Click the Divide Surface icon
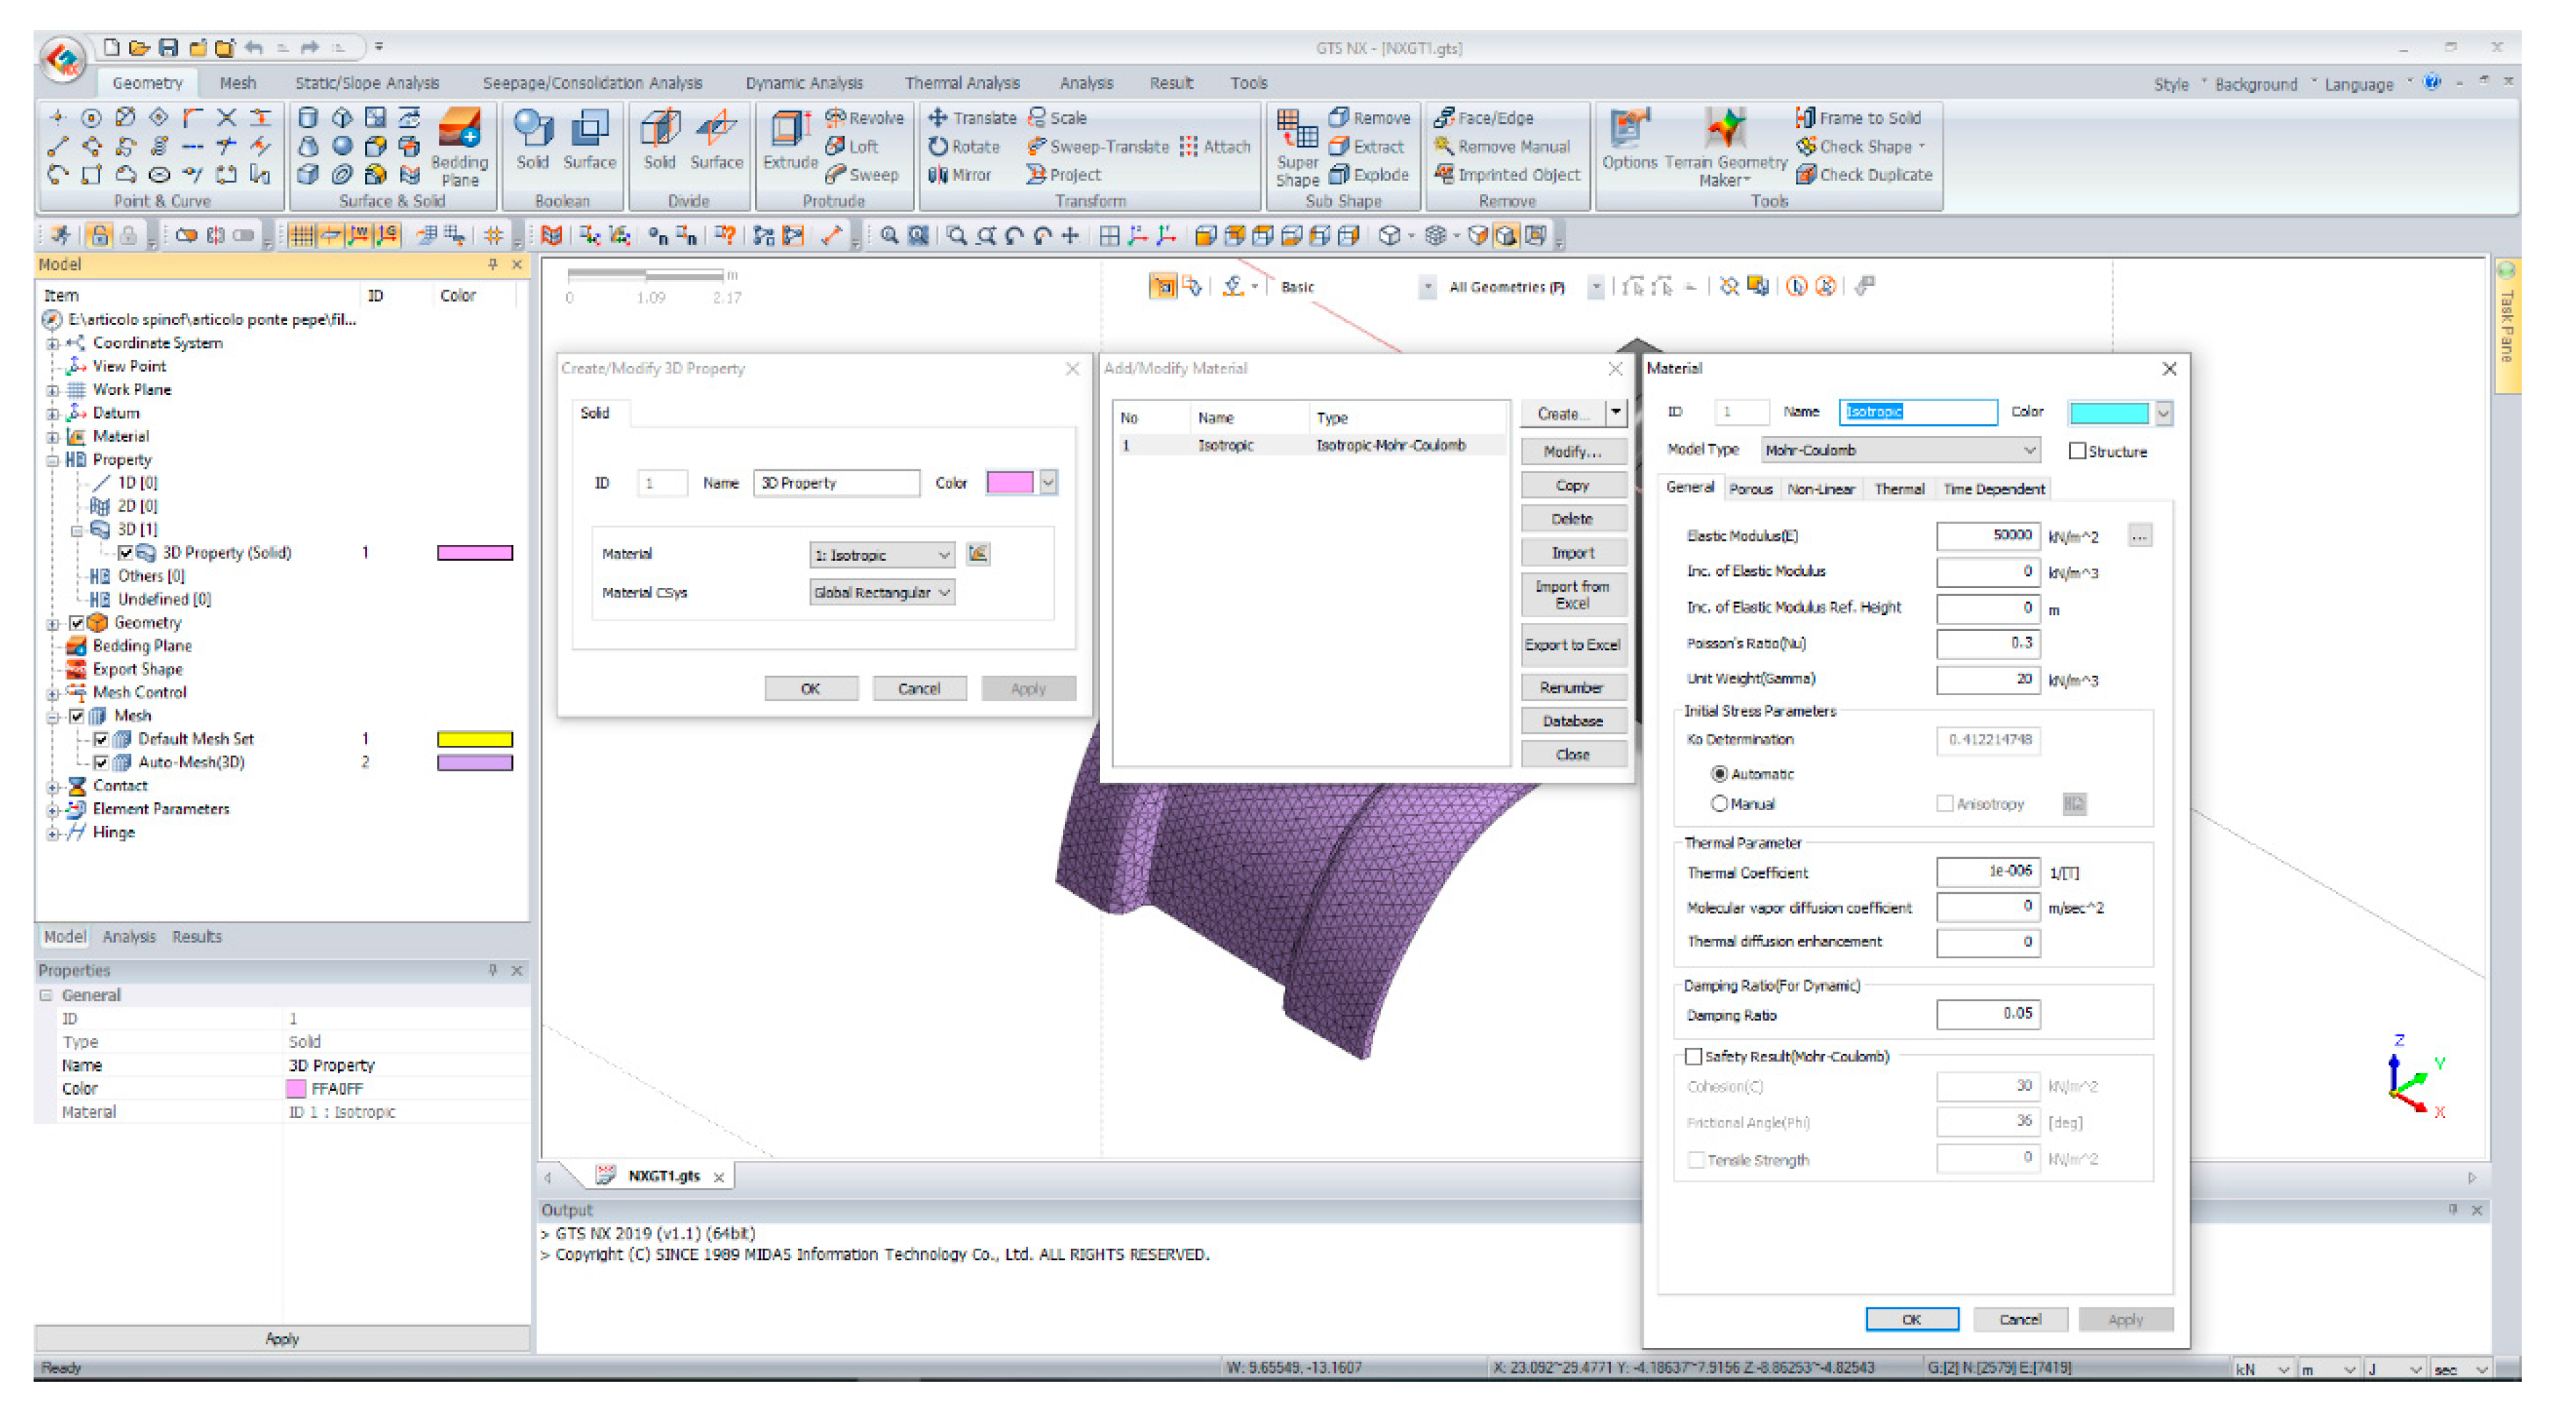This screenshot has width=2576, height=1411. click(x=716, y=140)
